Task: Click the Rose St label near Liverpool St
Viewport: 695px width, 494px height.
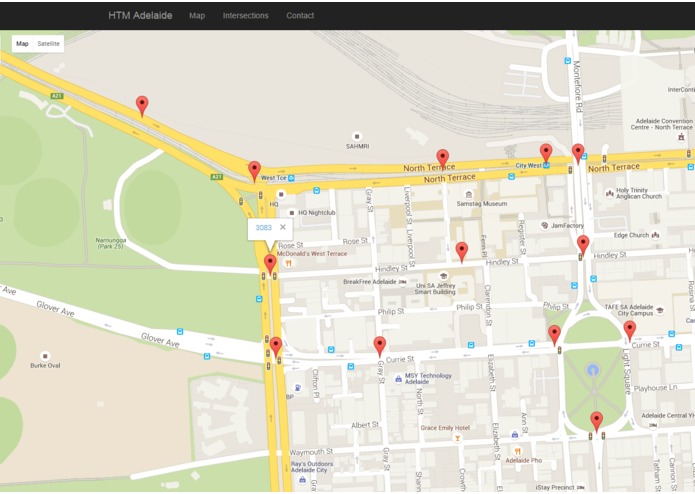Action: pyautogui.click(x=355, y=241)
